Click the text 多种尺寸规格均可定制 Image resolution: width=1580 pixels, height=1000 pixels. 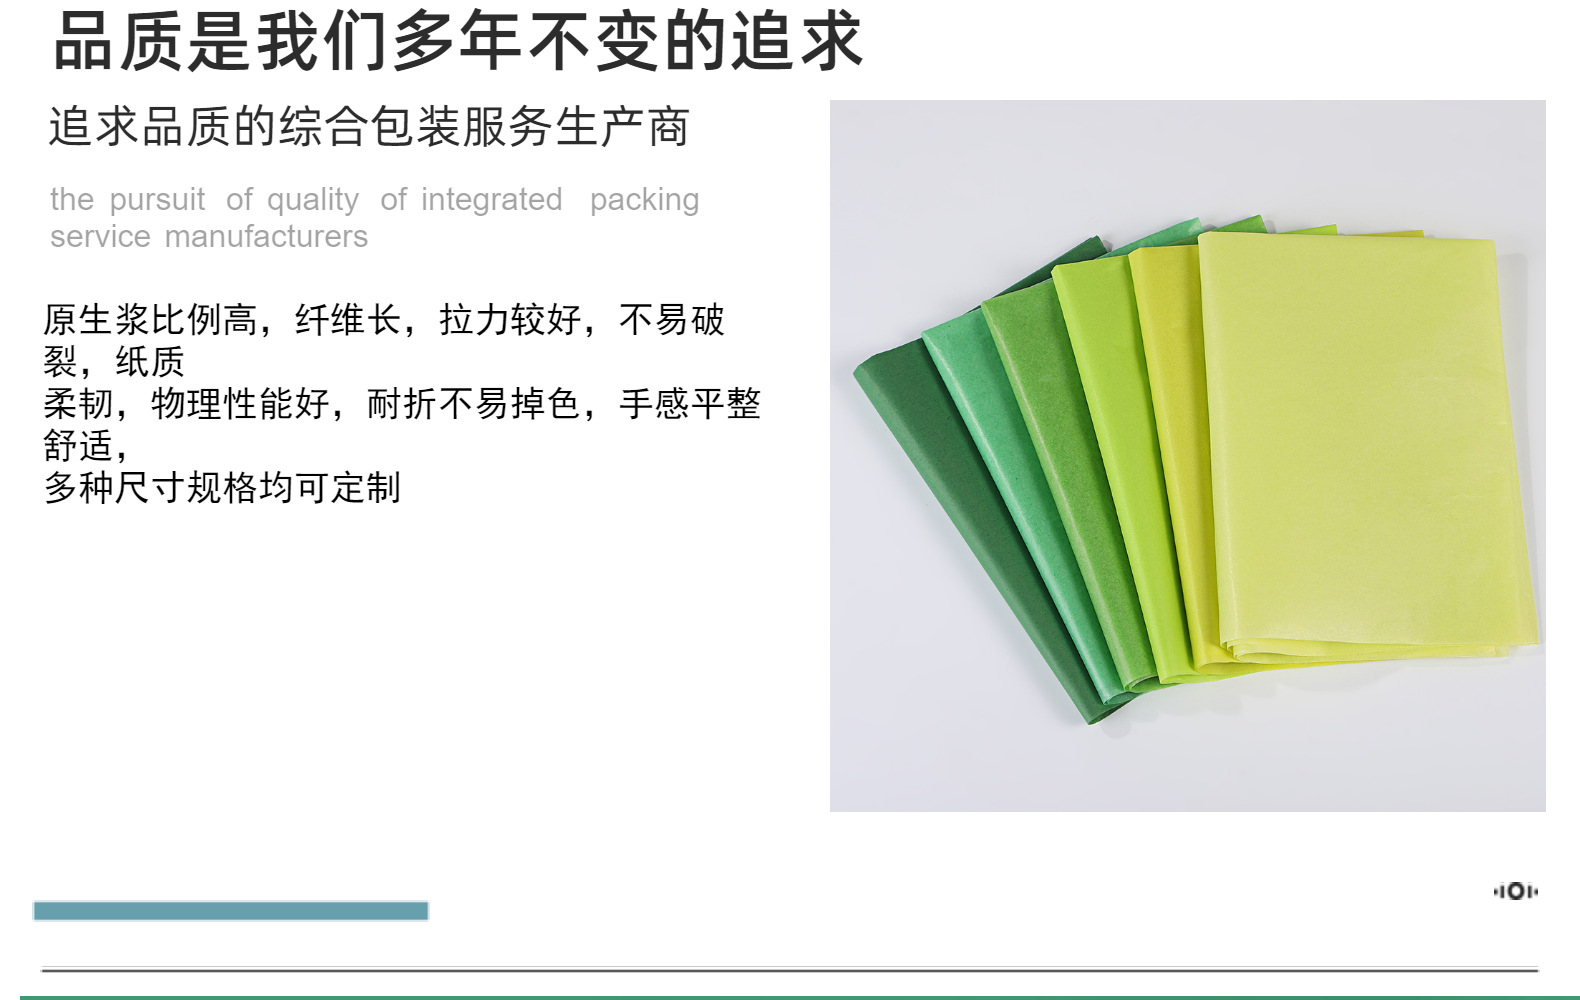[x=222, y=488]
